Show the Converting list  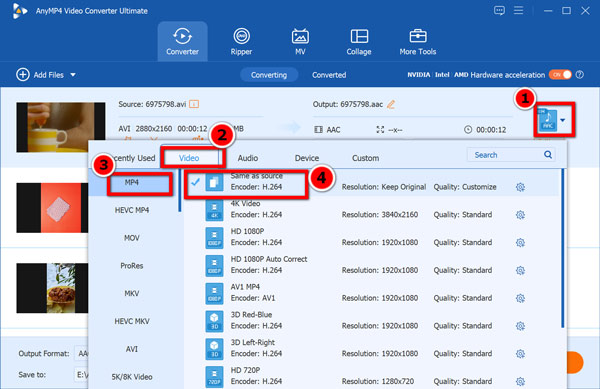[269, 75]
